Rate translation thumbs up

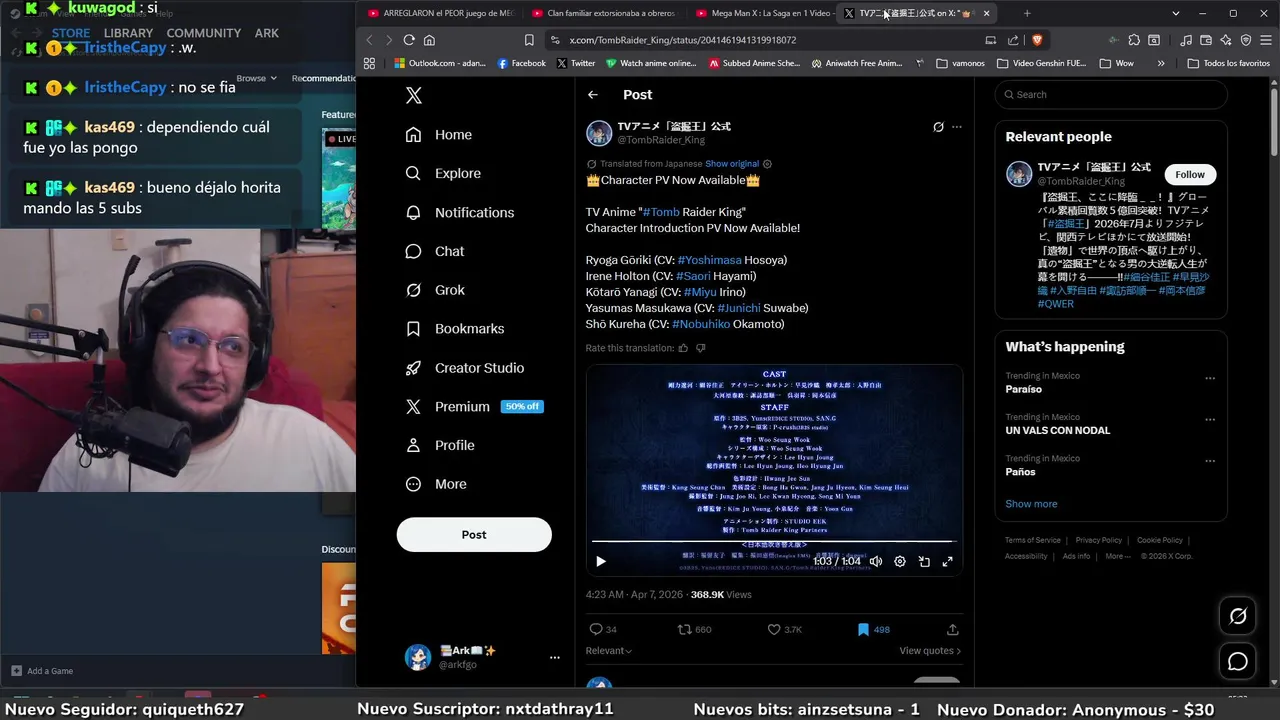point(684,348)
